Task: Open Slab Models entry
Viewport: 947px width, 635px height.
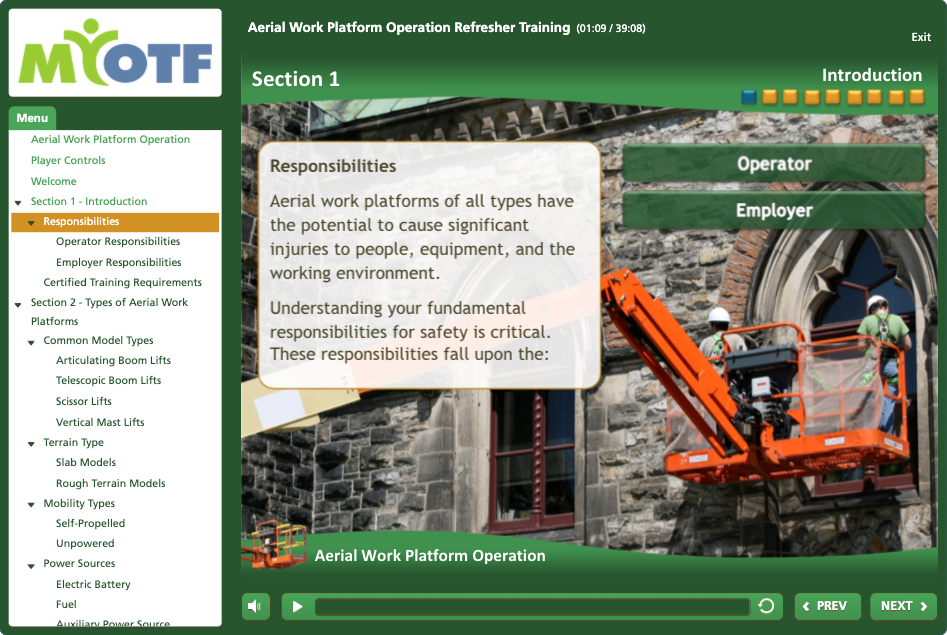Action: 85,462
